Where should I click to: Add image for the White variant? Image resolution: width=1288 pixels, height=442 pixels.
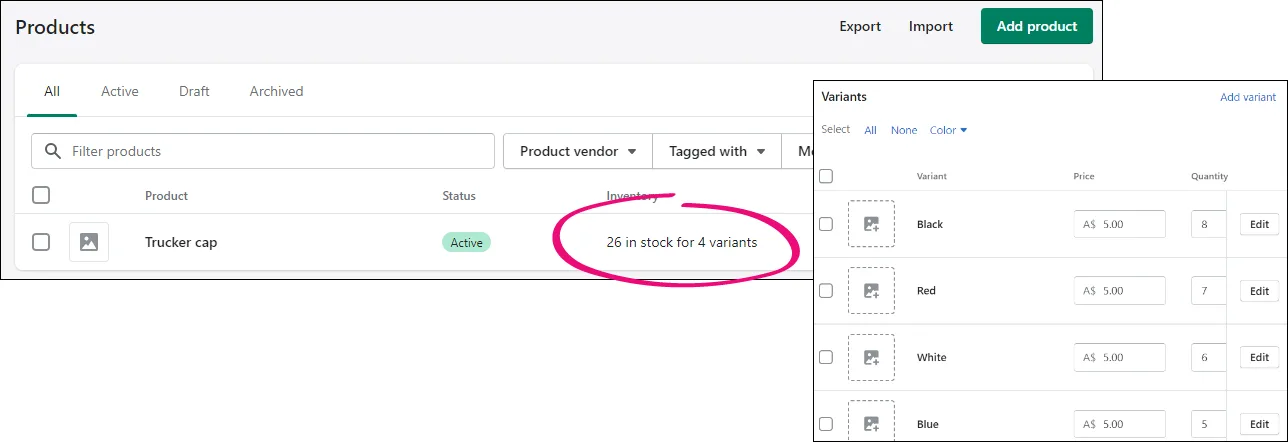871,357
